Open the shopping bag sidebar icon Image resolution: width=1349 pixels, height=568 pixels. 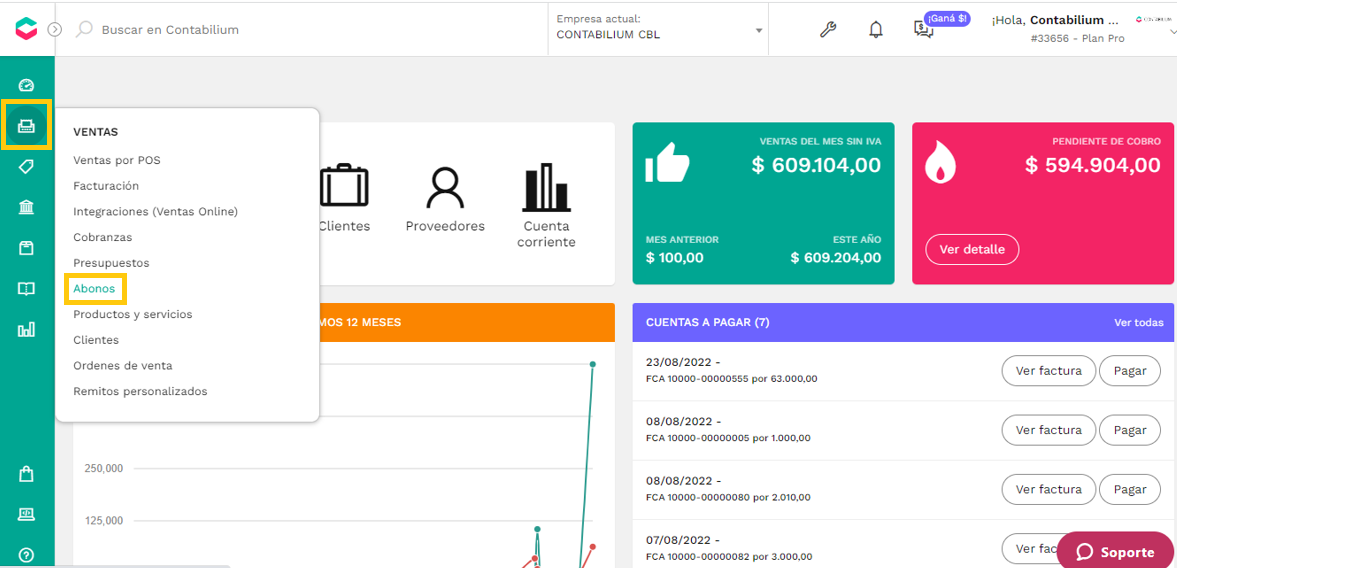tap(27, 474)
